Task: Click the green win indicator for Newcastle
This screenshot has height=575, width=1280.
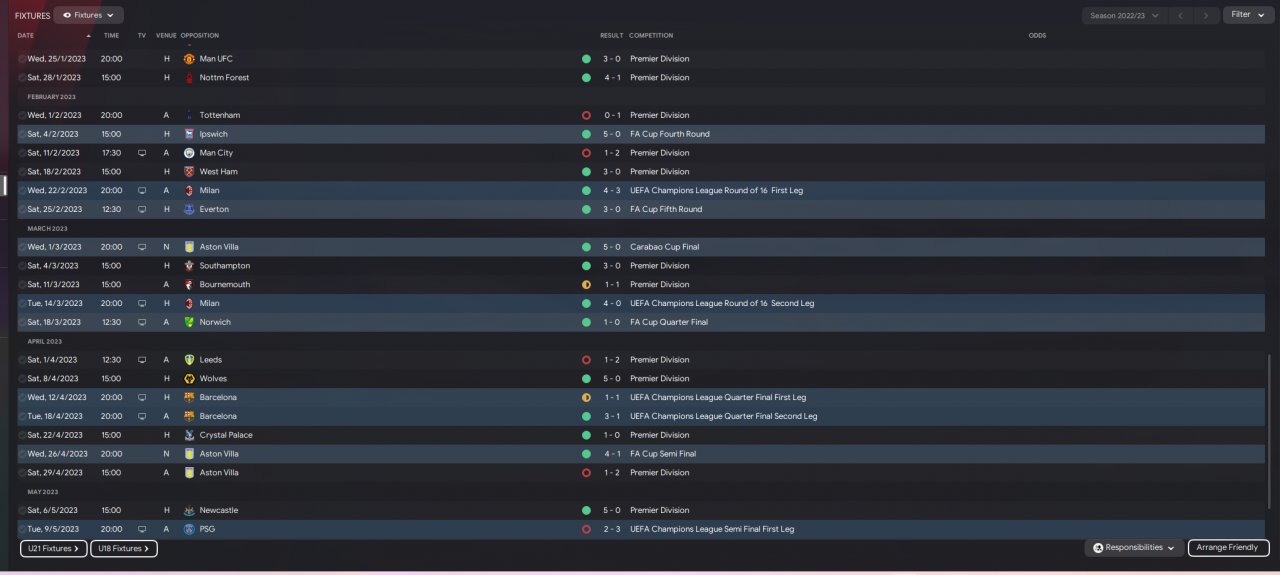Action: (586, 510)
